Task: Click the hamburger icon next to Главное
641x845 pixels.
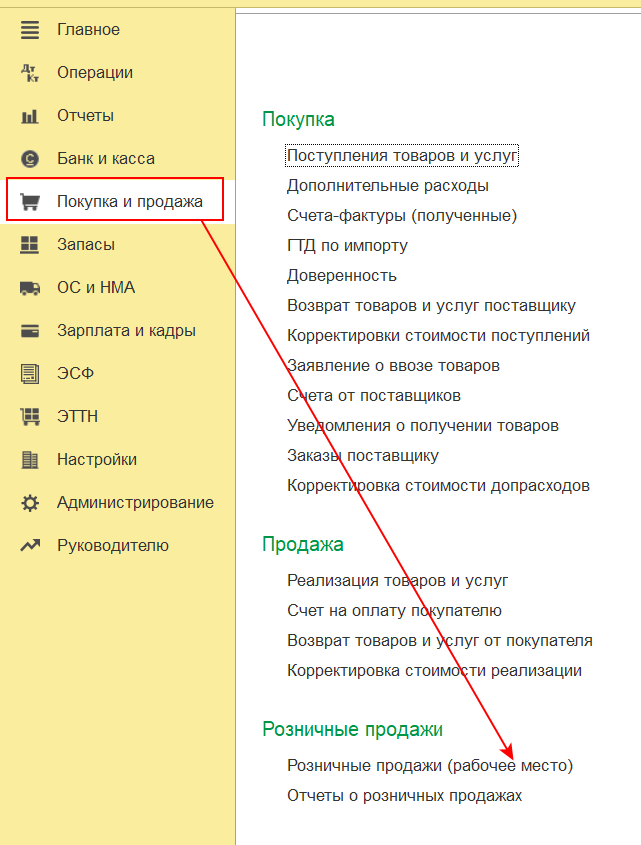Action: (30, 30)
